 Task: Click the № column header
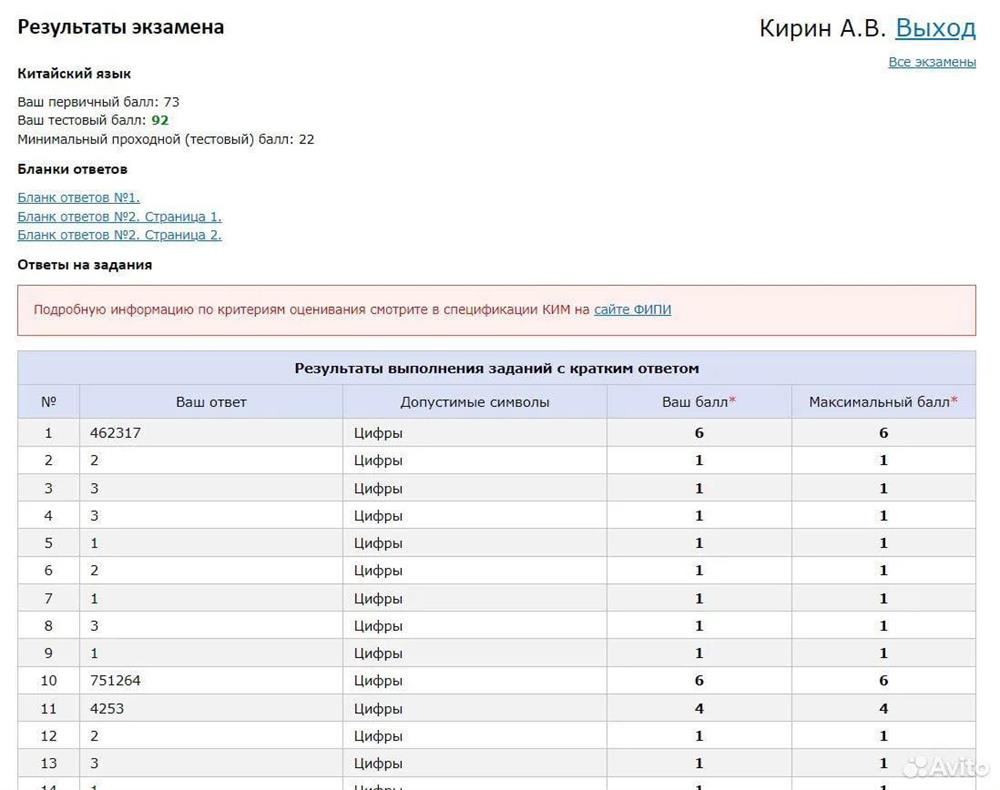(48, 402)
